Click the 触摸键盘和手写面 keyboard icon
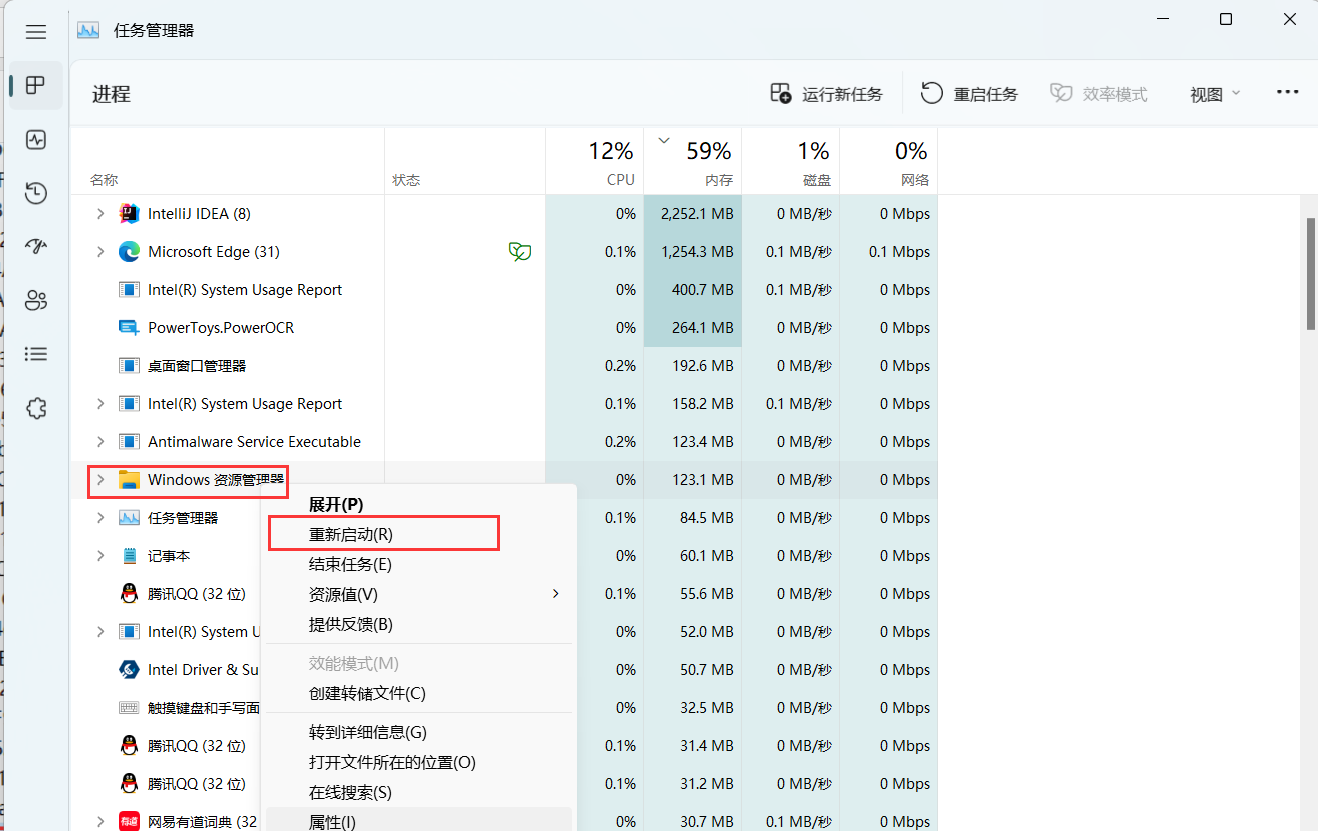Image resolution: width=1318 pixels, height=831 pixels. 129,708
